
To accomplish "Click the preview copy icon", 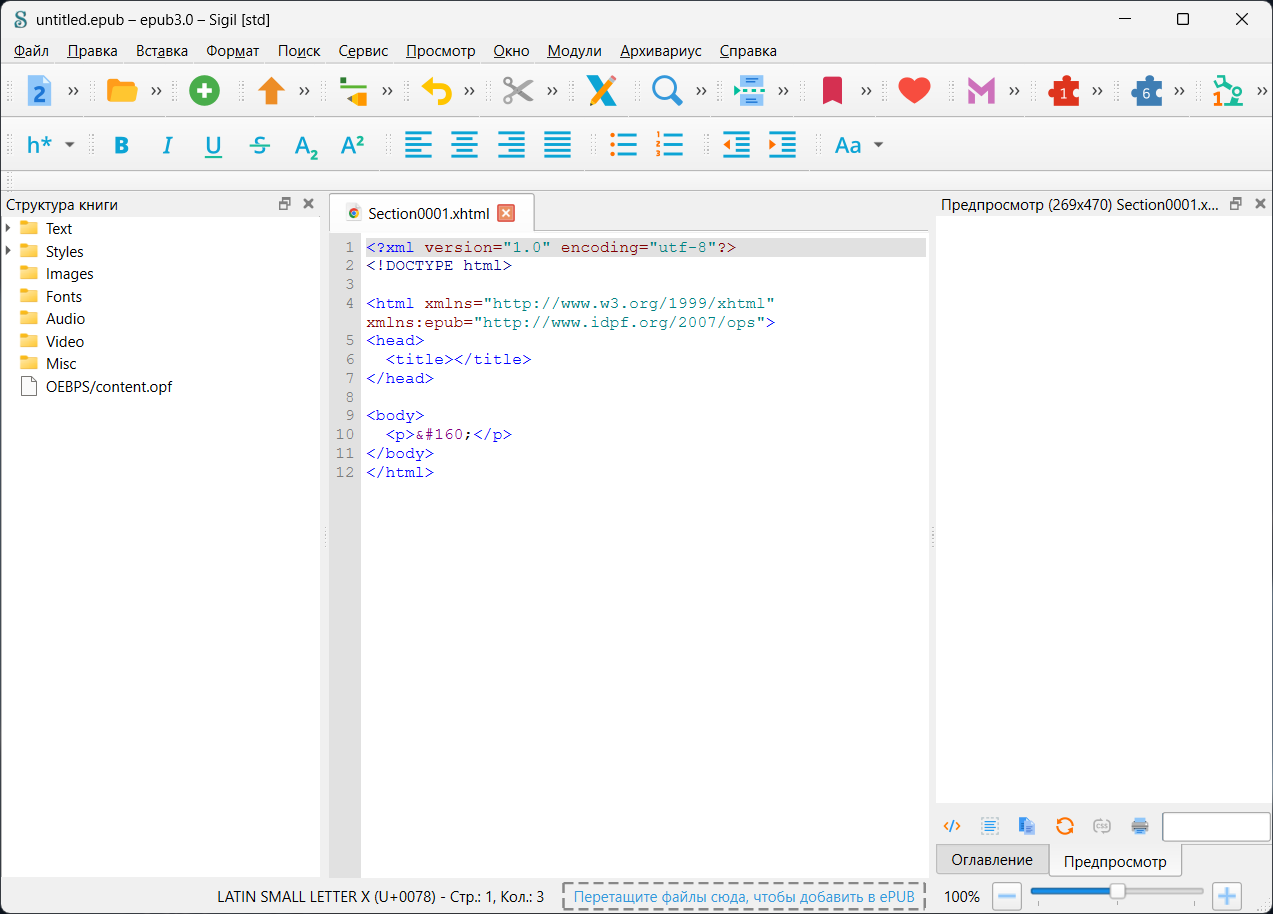I will coord(1027,826).
